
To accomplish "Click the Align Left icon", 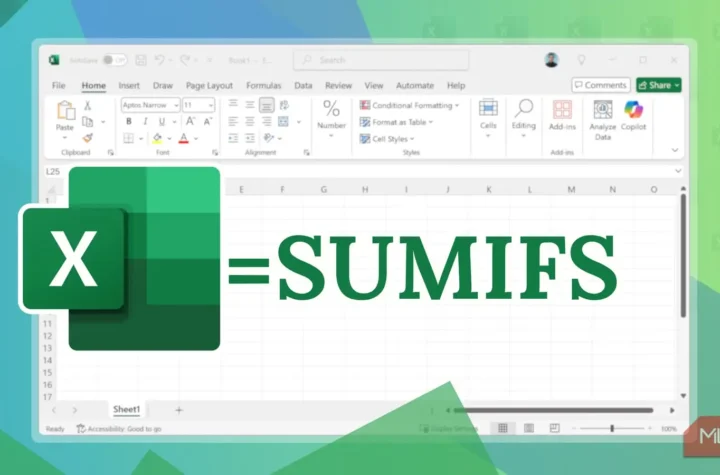I will point(233,121).
